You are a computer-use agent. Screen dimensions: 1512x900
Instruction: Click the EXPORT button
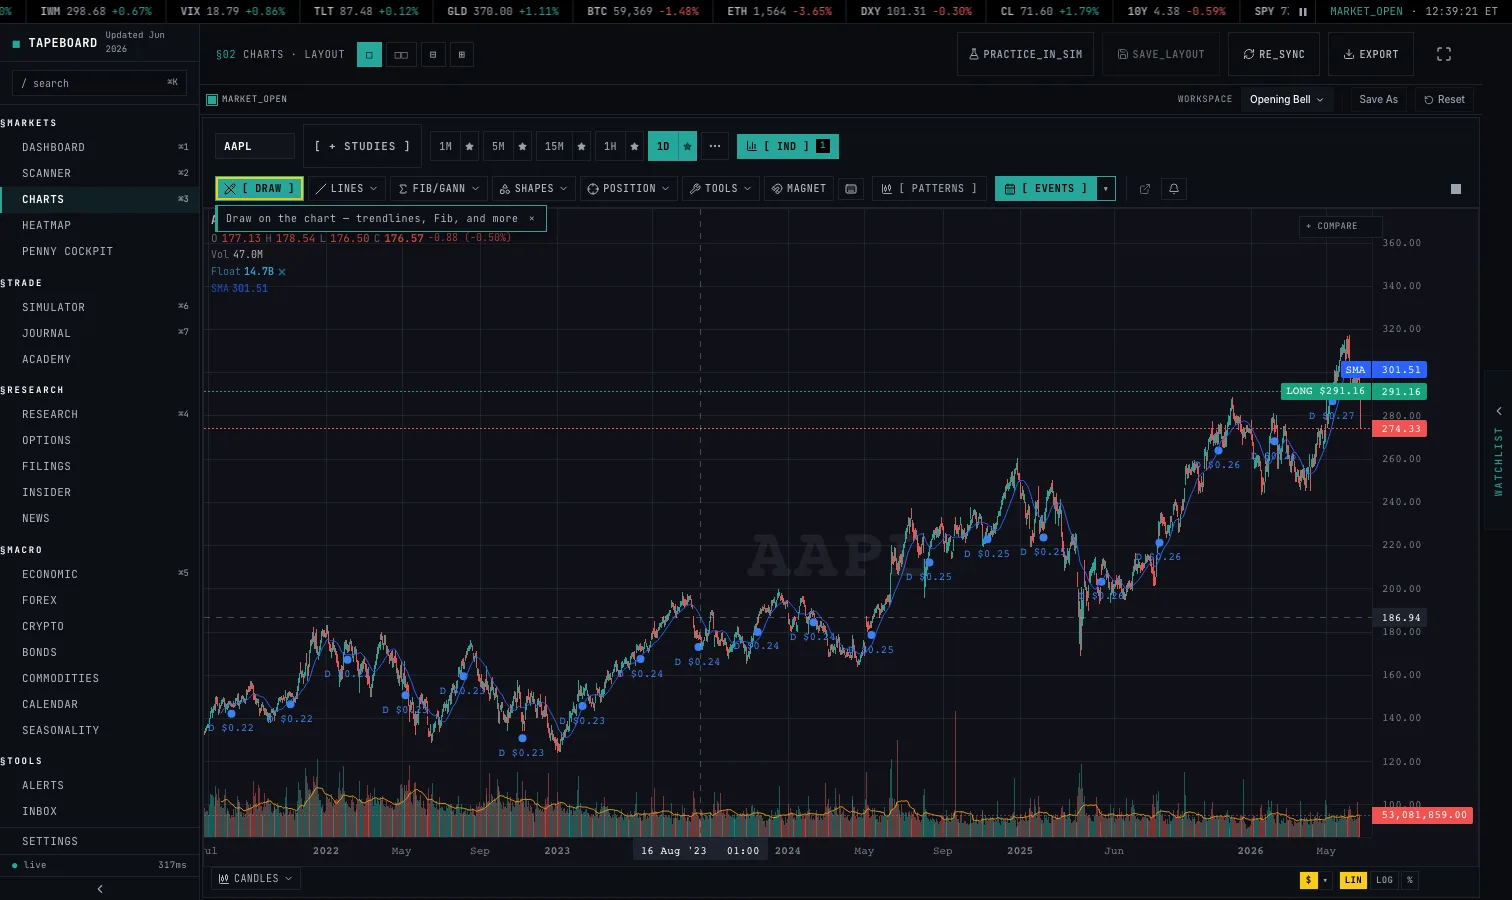(x=1371, y=54)
